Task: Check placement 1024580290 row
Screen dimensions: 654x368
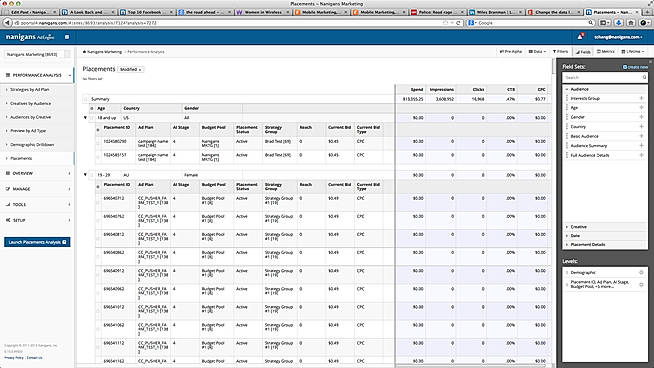Action: click(98, 143)
